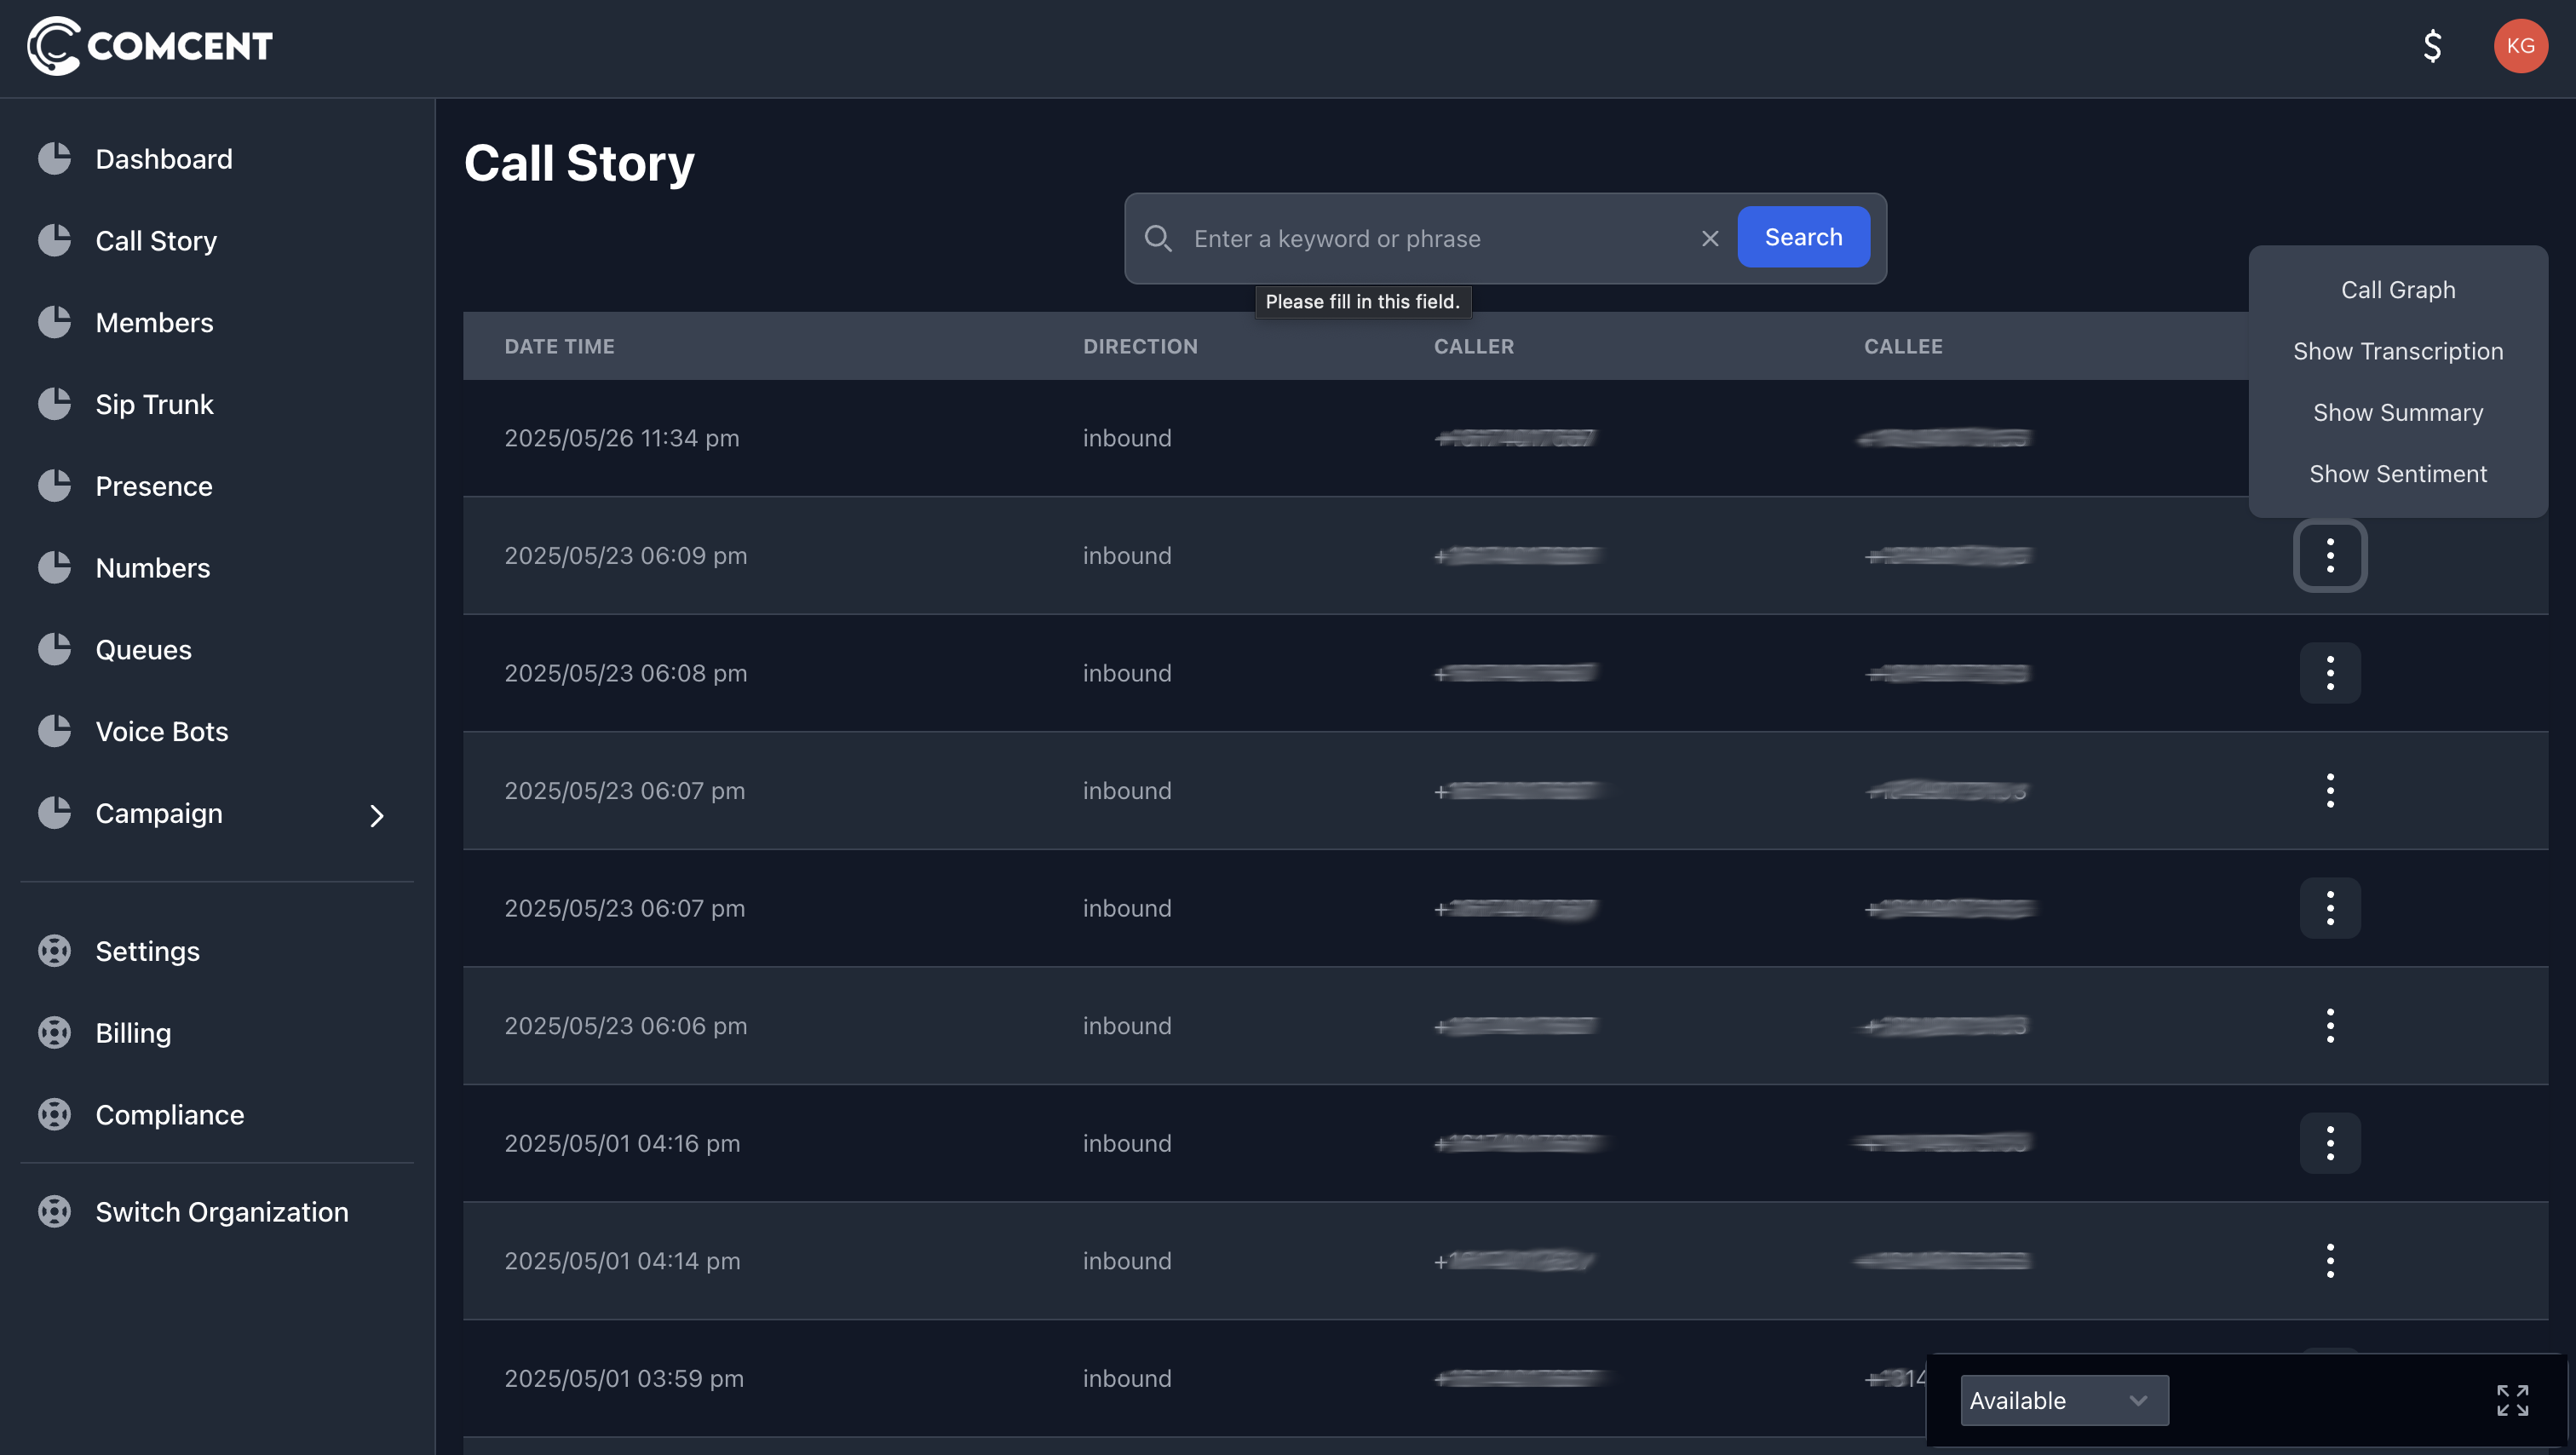Open kebab menu for 06:09 pm call
This screenshot has height=1455, width=2576.
[2330, 555]
